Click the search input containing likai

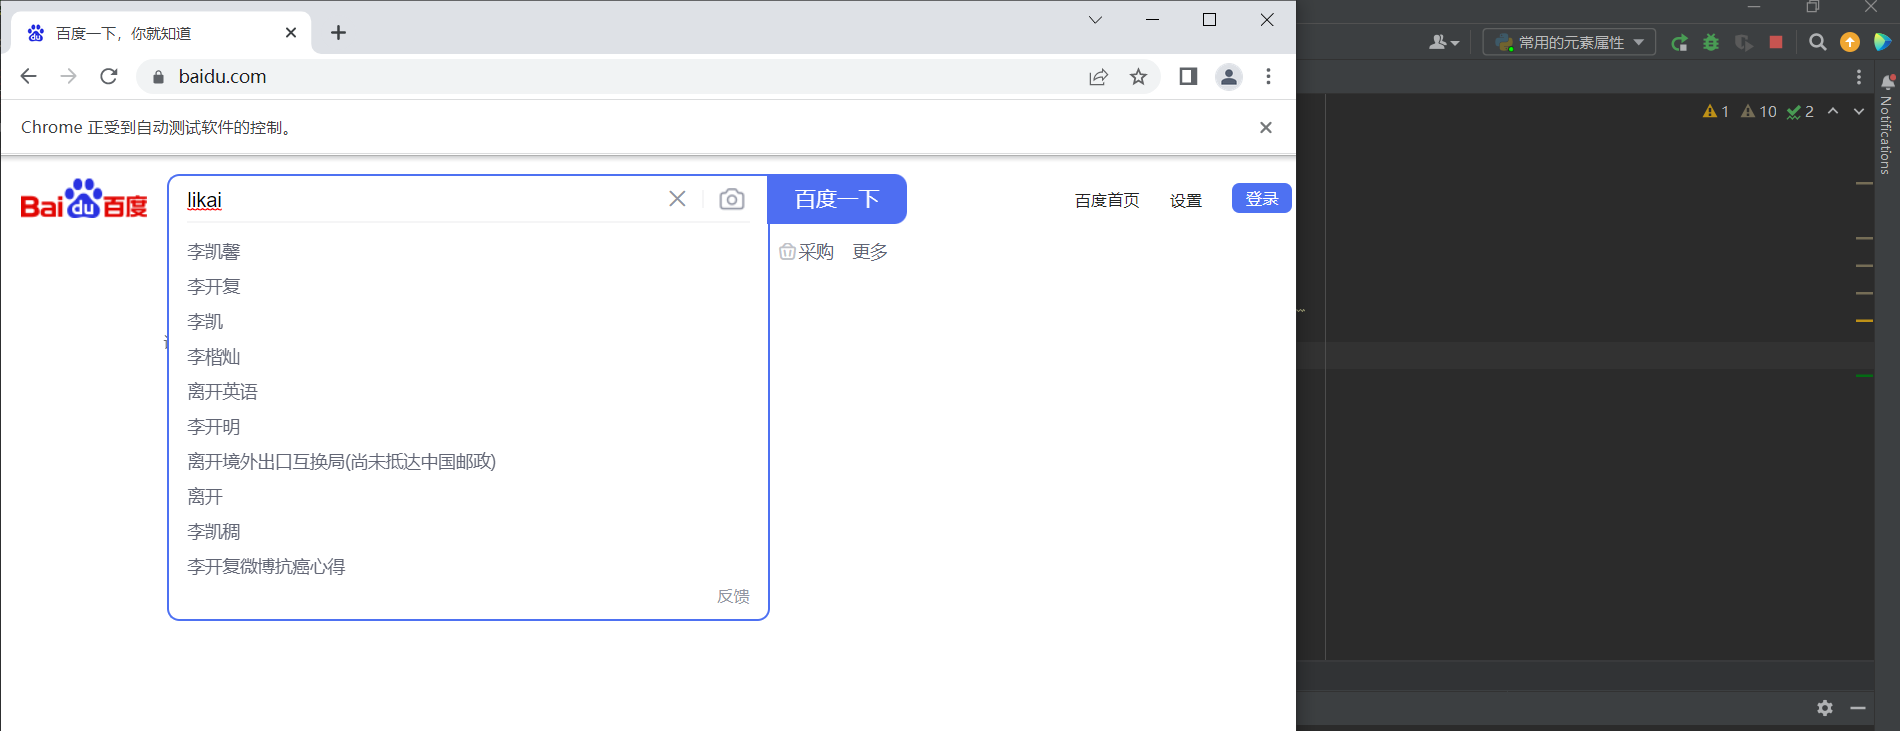tap(420, 199)
